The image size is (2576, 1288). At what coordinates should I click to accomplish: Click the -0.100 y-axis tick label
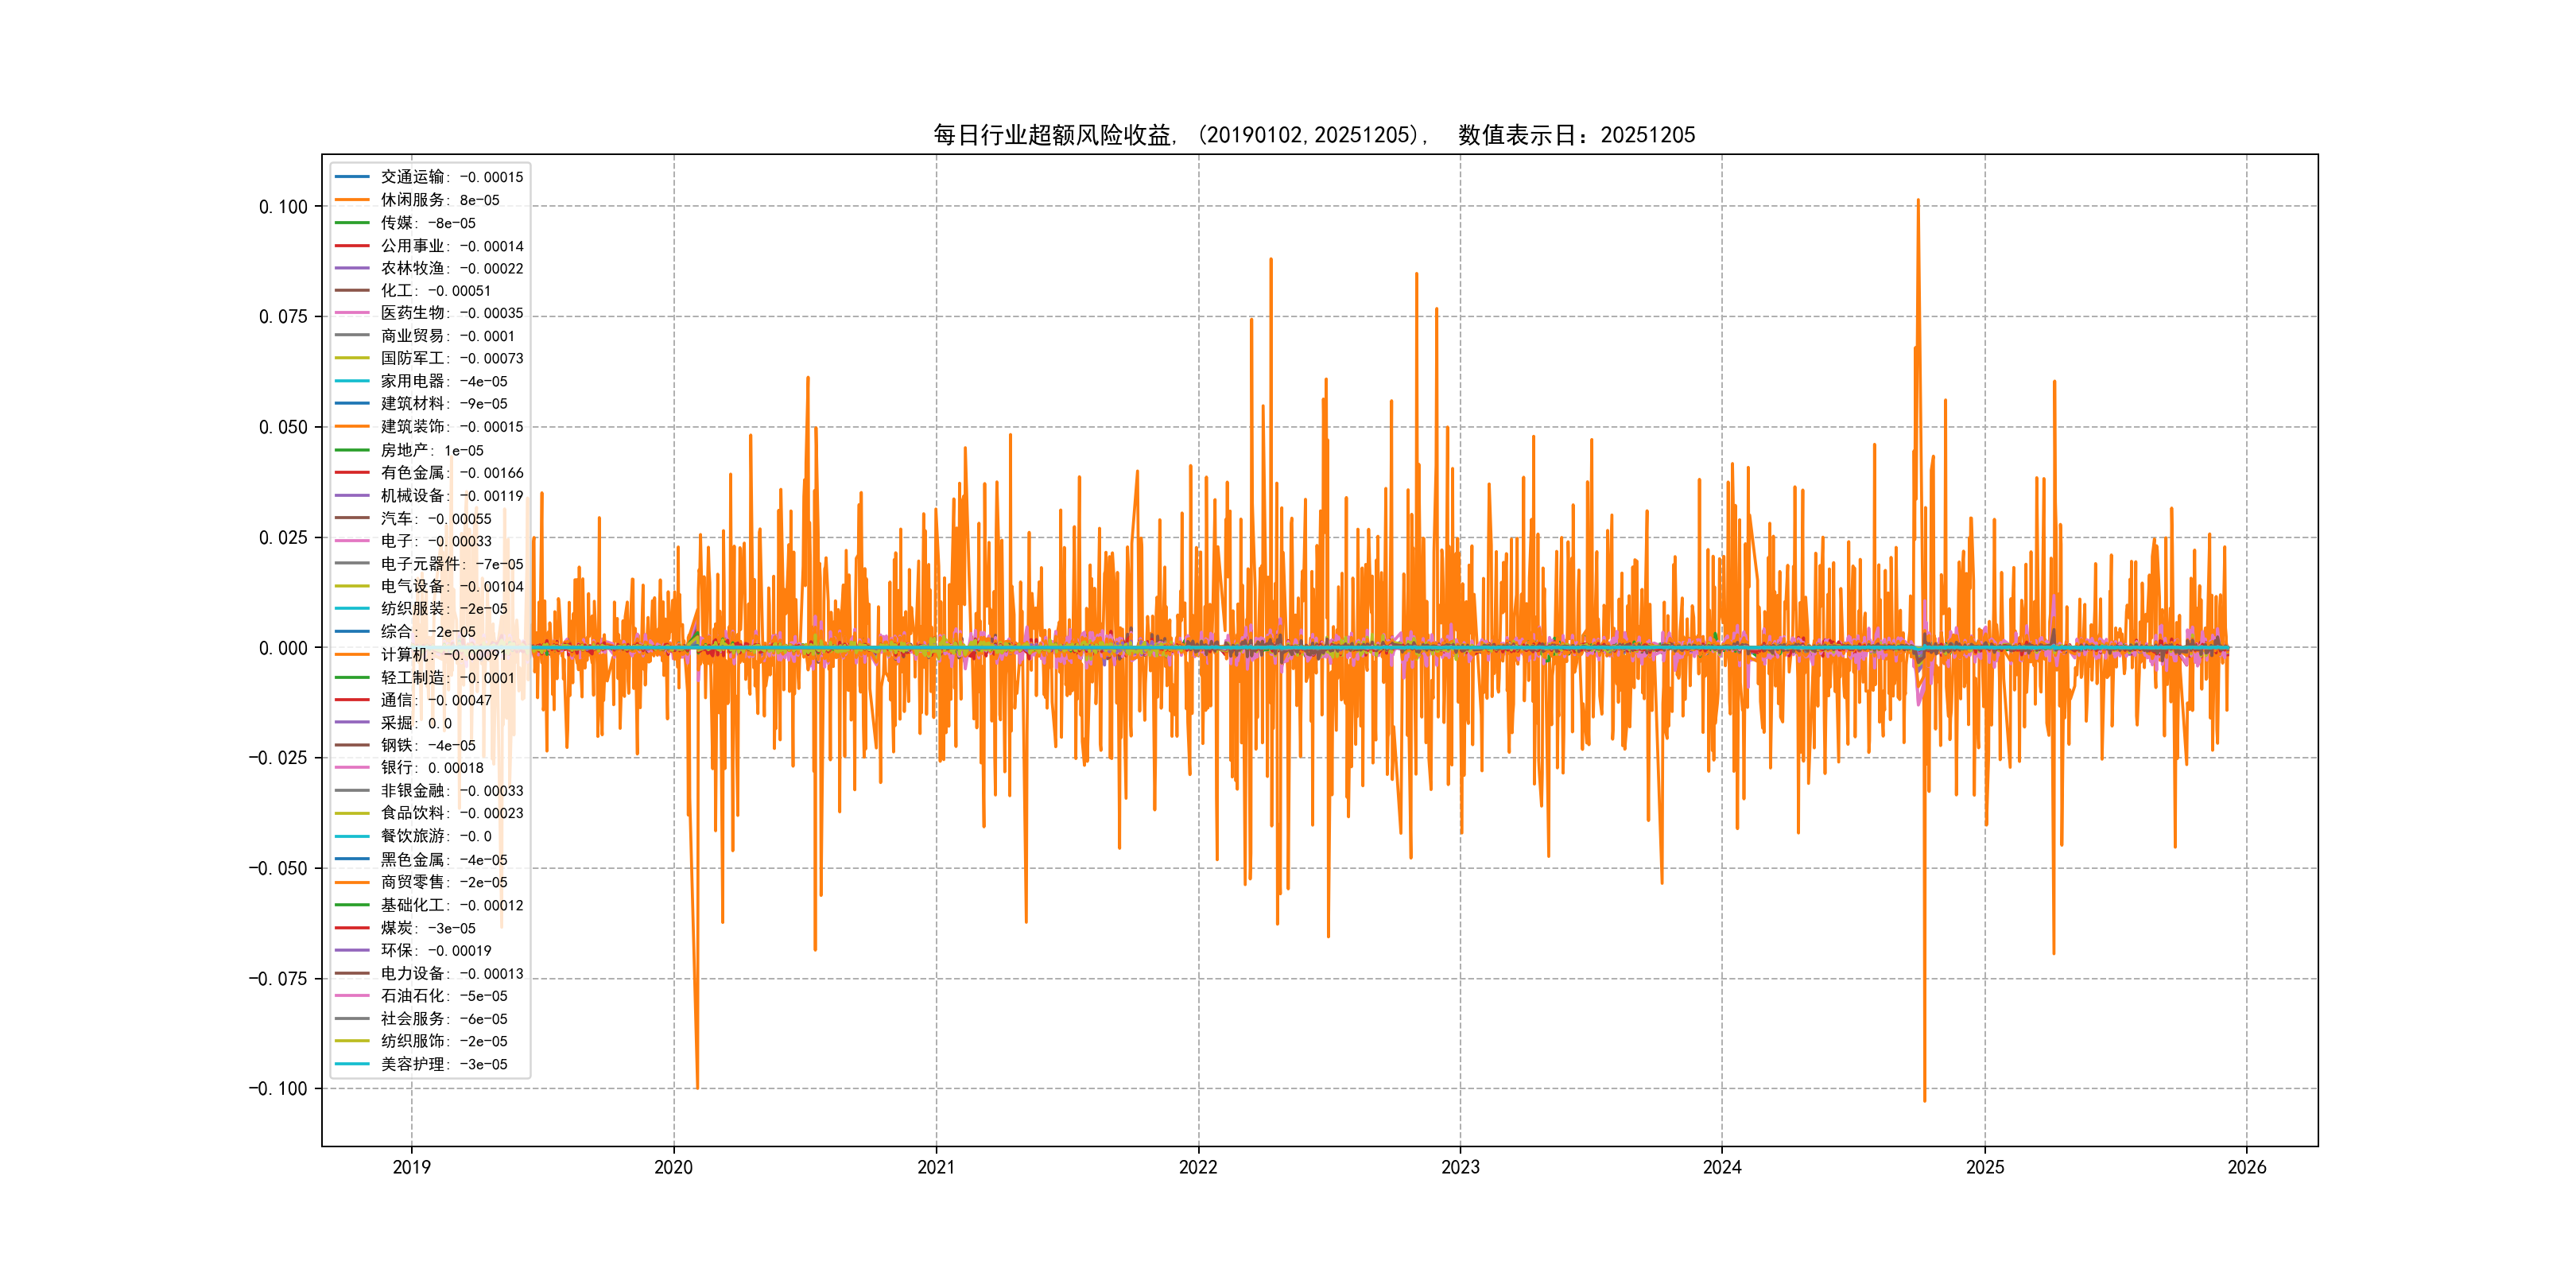point(278,1089)
